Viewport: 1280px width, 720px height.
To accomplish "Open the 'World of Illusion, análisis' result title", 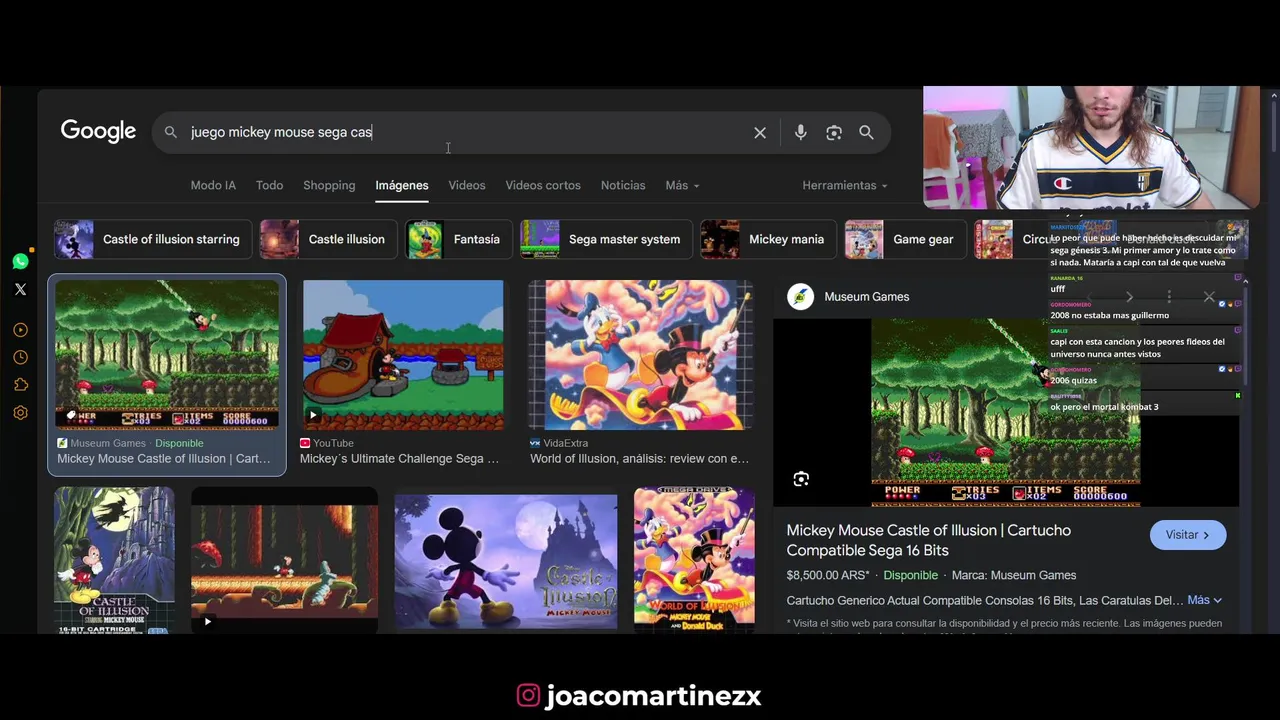I will pyautogui.click(x=639, y=458).
